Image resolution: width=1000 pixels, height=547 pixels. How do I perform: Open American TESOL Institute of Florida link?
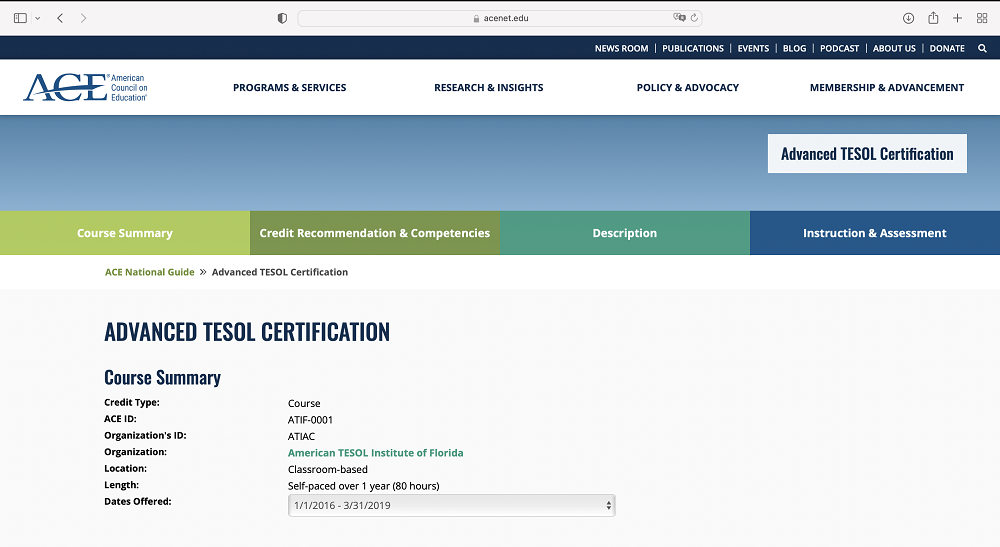(x=375, y=453)
